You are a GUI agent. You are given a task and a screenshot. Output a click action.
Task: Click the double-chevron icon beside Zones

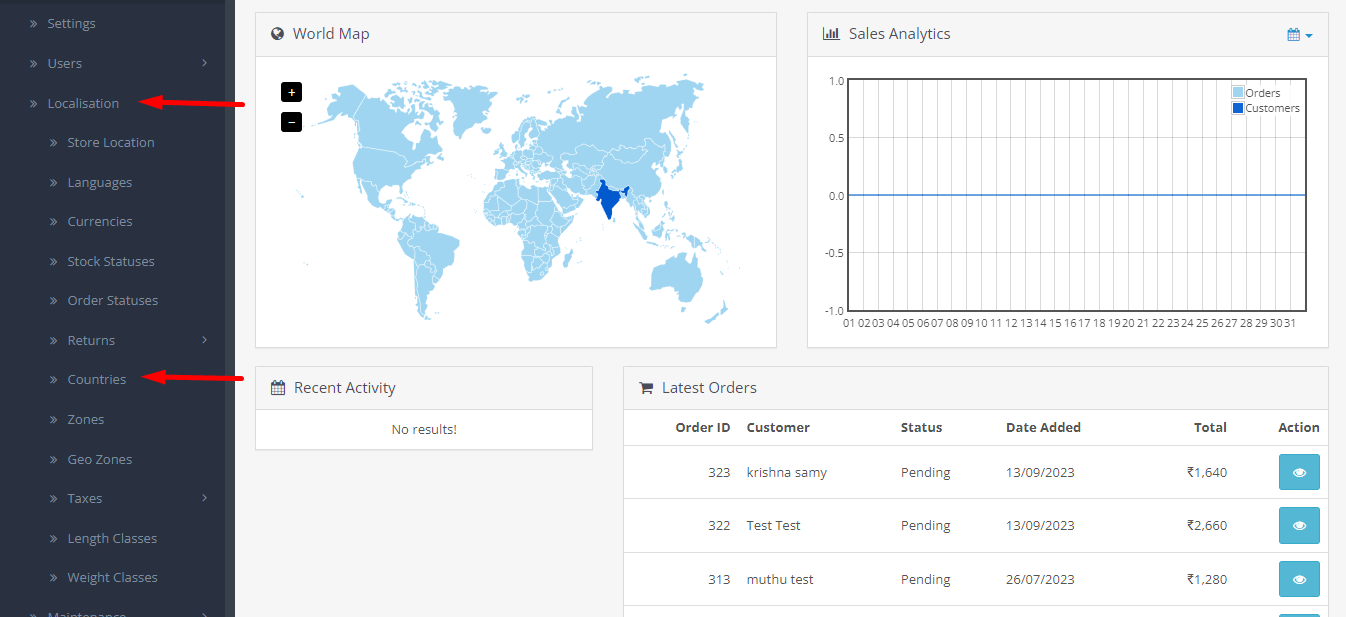coord(54,420)
